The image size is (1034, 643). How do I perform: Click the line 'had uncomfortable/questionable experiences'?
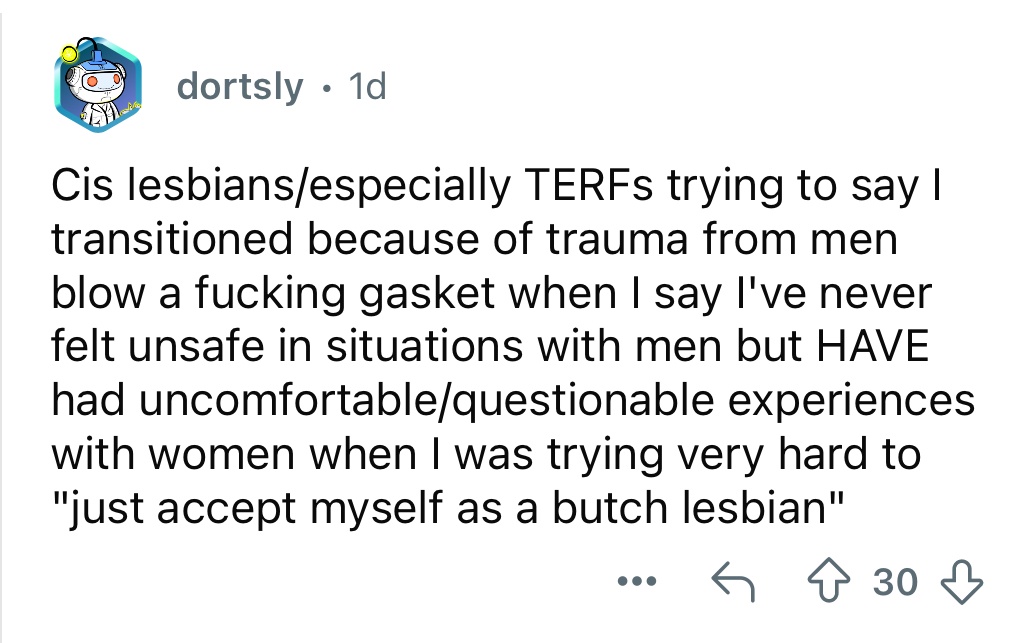click(513, 401)
